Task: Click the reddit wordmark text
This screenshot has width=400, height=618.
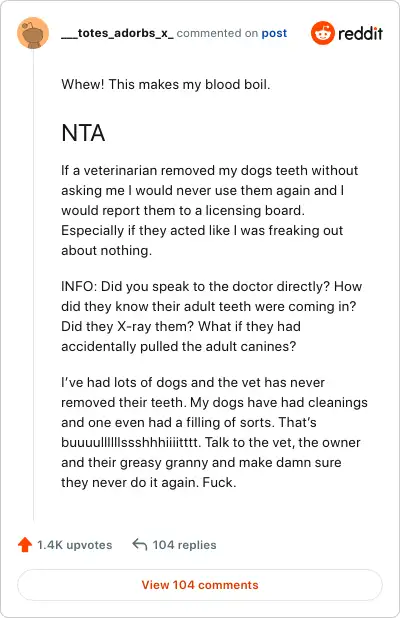Action: [360, 34]
